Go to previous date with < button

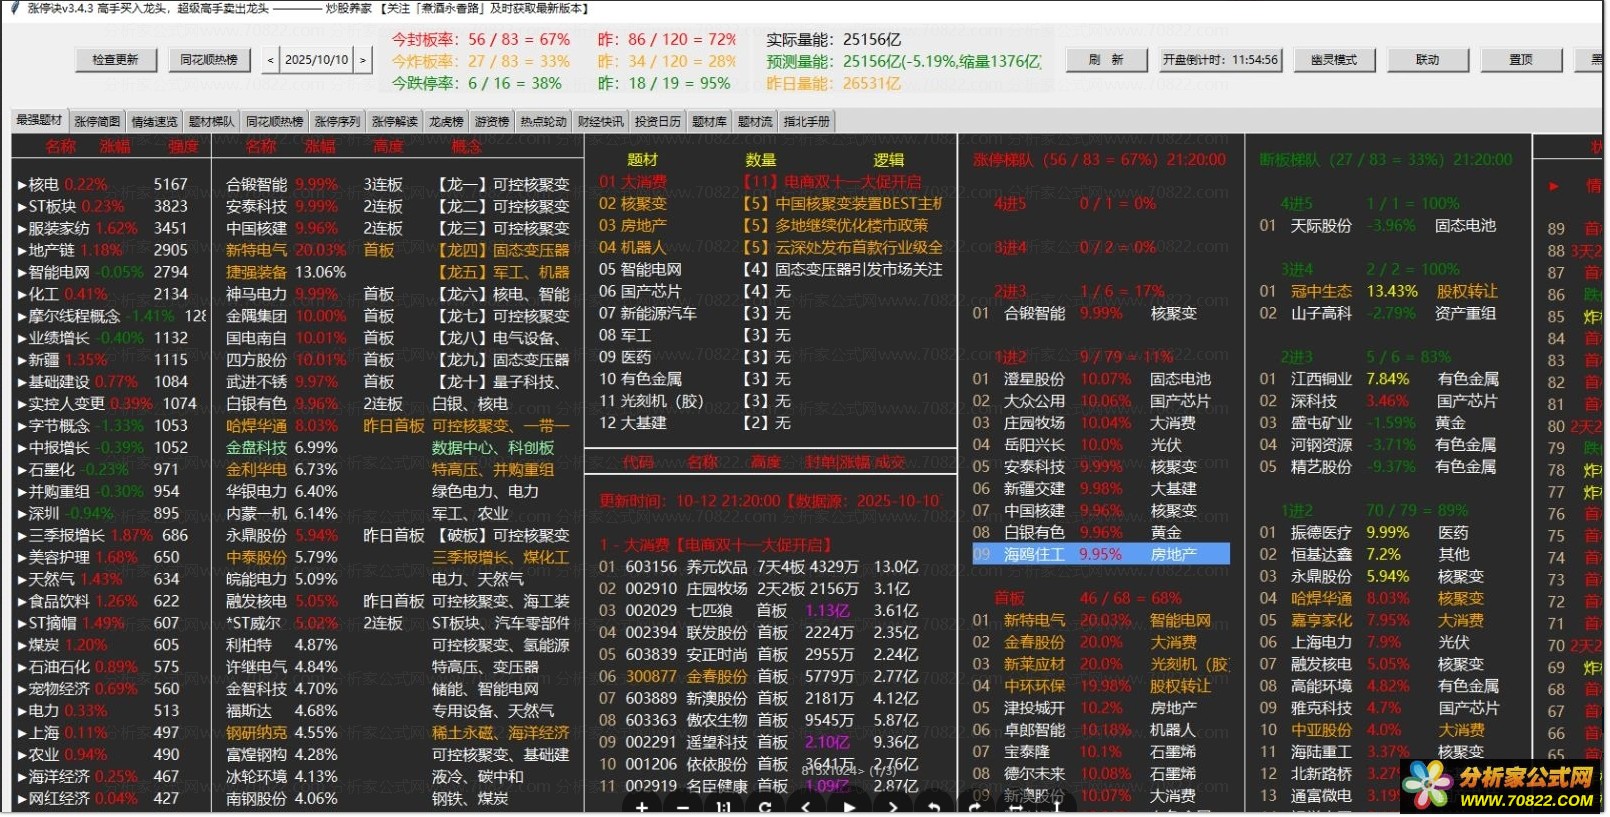[x=271, y=60]
